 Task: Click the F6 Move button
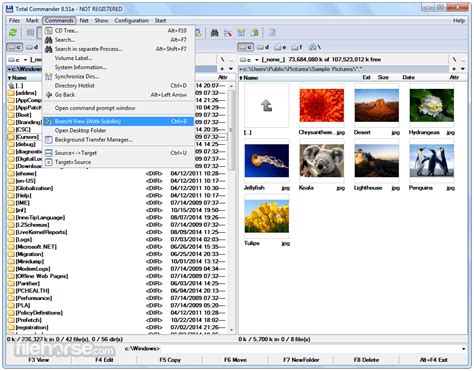tap(235, 360)
